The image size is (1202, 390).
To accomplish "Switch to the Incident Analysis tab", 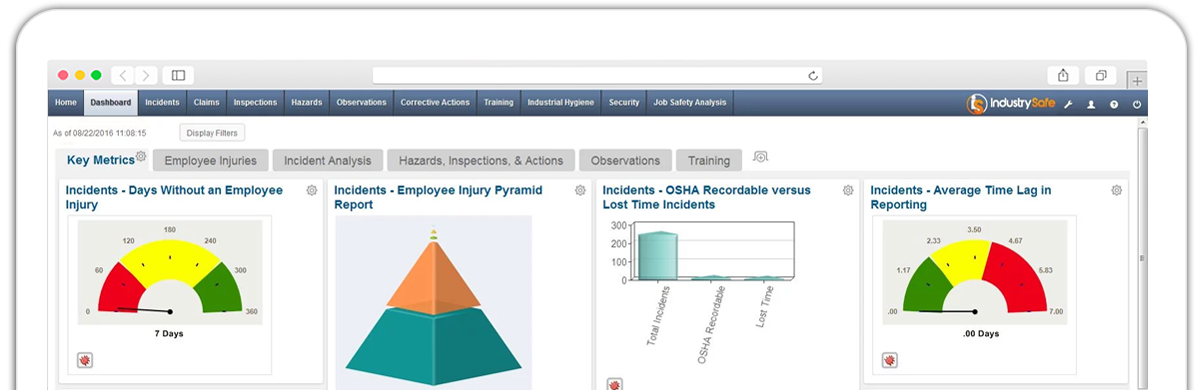I will 327,160.
